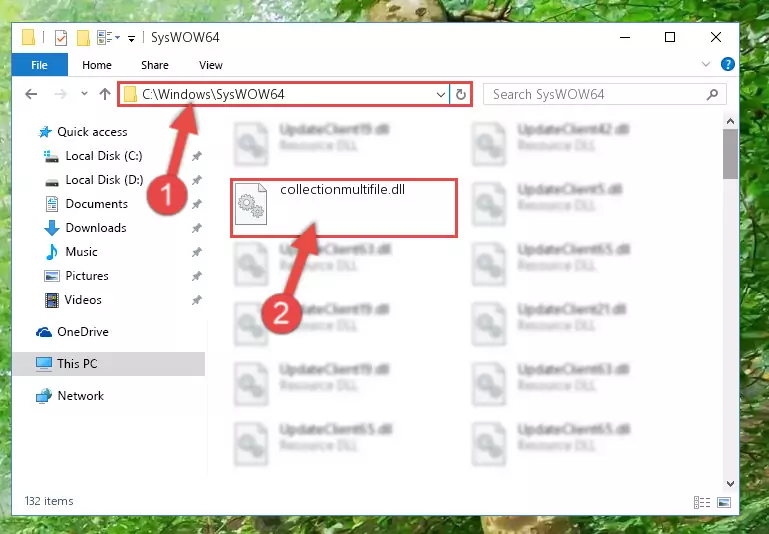769x534 pixels.
Task: Click the New Folder icon in quick access toolbar
Action: coord(83,38)
